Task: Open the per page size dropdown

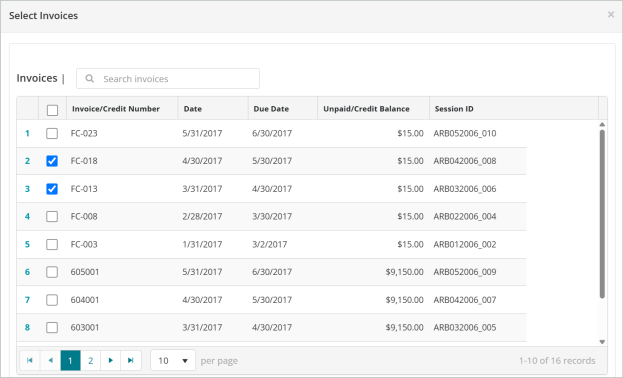Action: 173,361
